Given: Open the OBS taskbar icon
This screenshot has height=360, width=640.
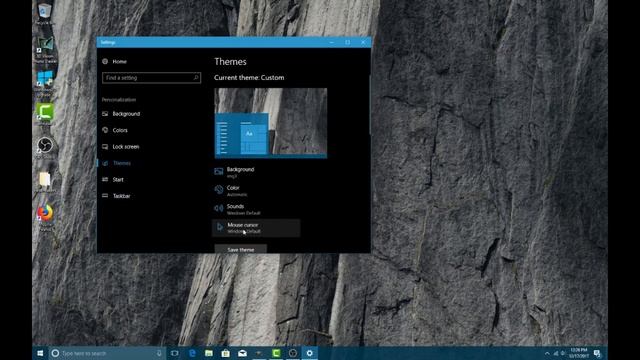Looking at the screenshot, I should (x=293, y=353).
